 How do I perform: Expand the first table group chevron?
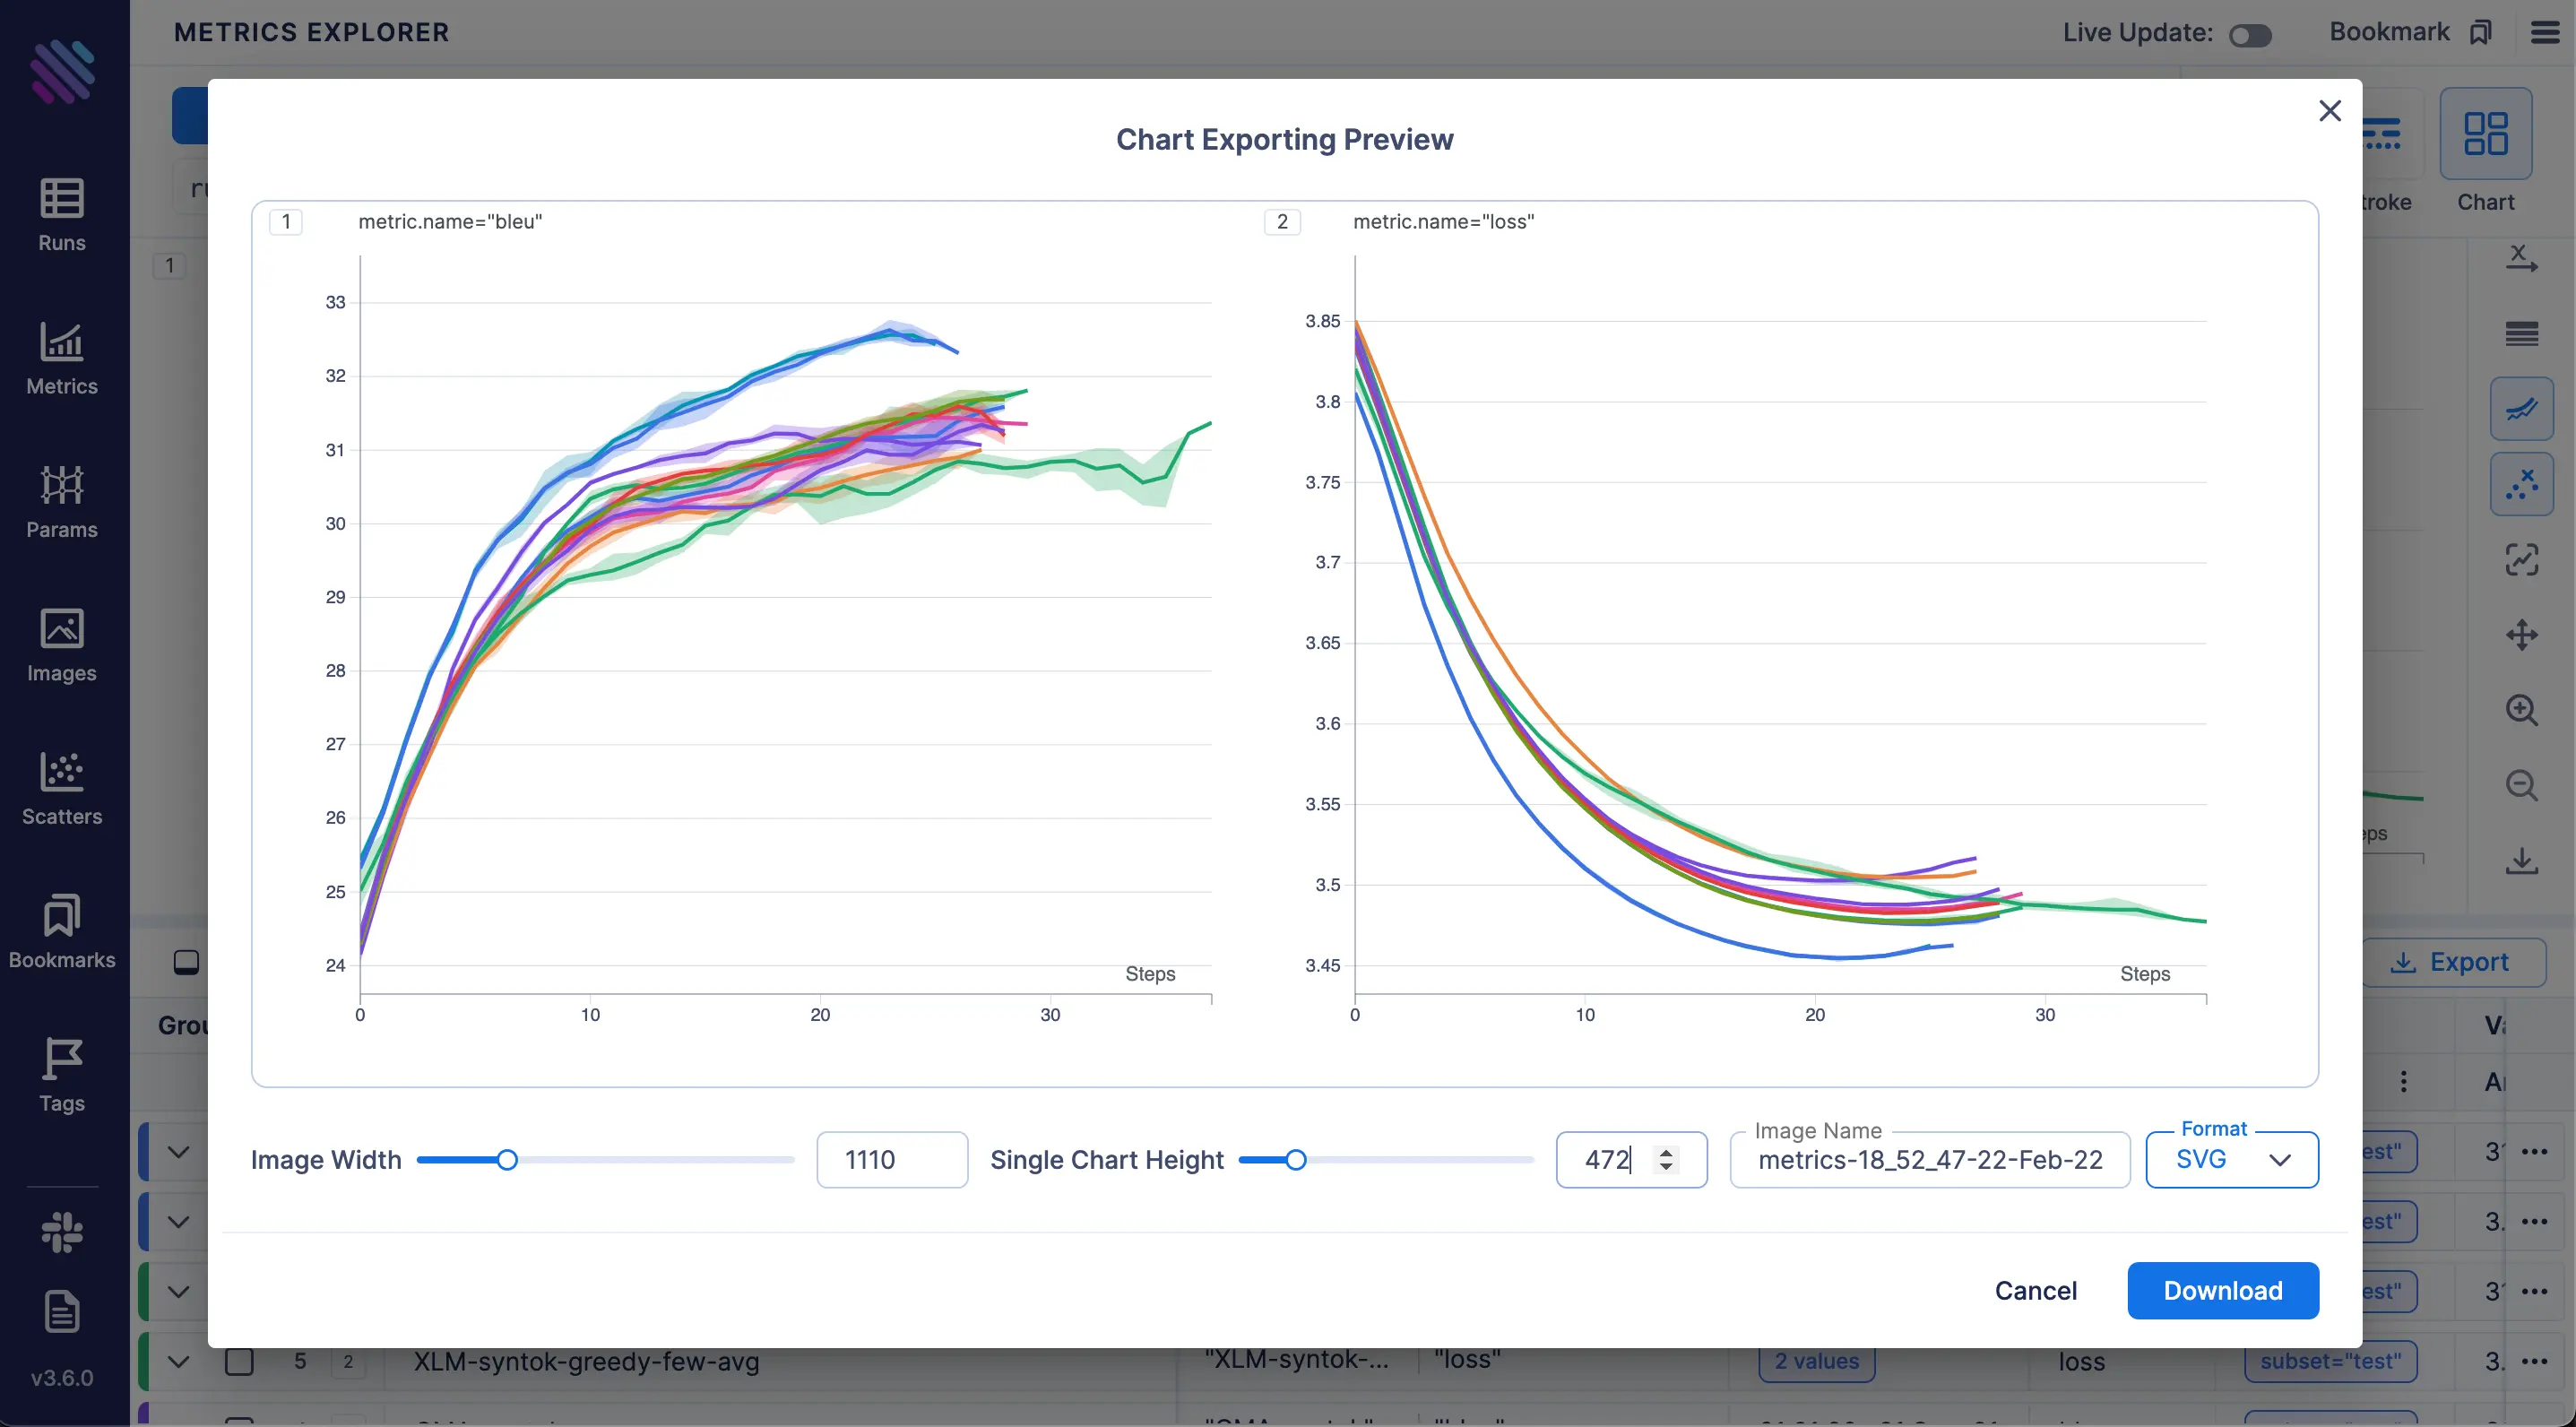coord(178,1151)
